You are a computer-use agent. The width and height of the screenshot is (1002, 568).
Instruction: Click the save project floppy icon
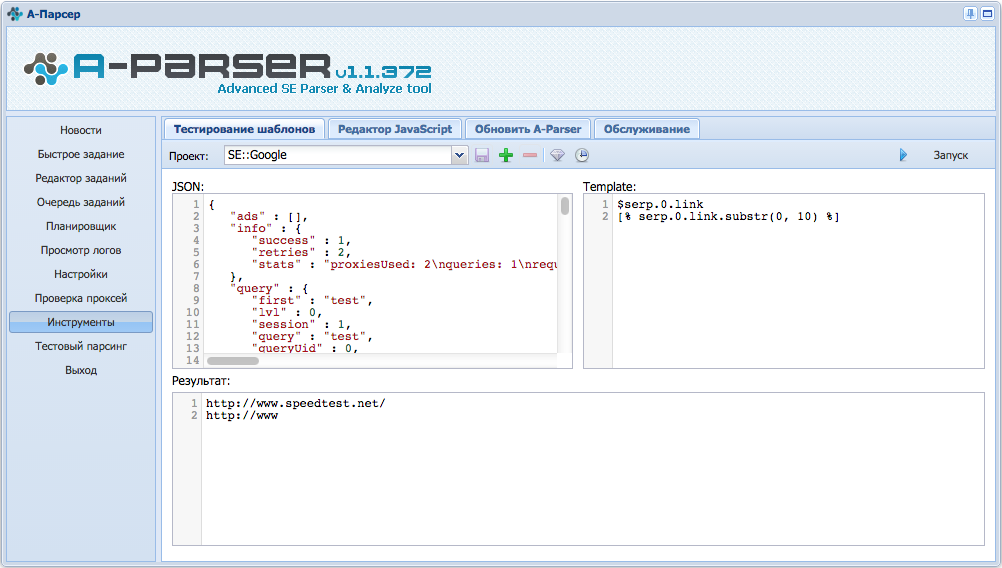[482, 155]
